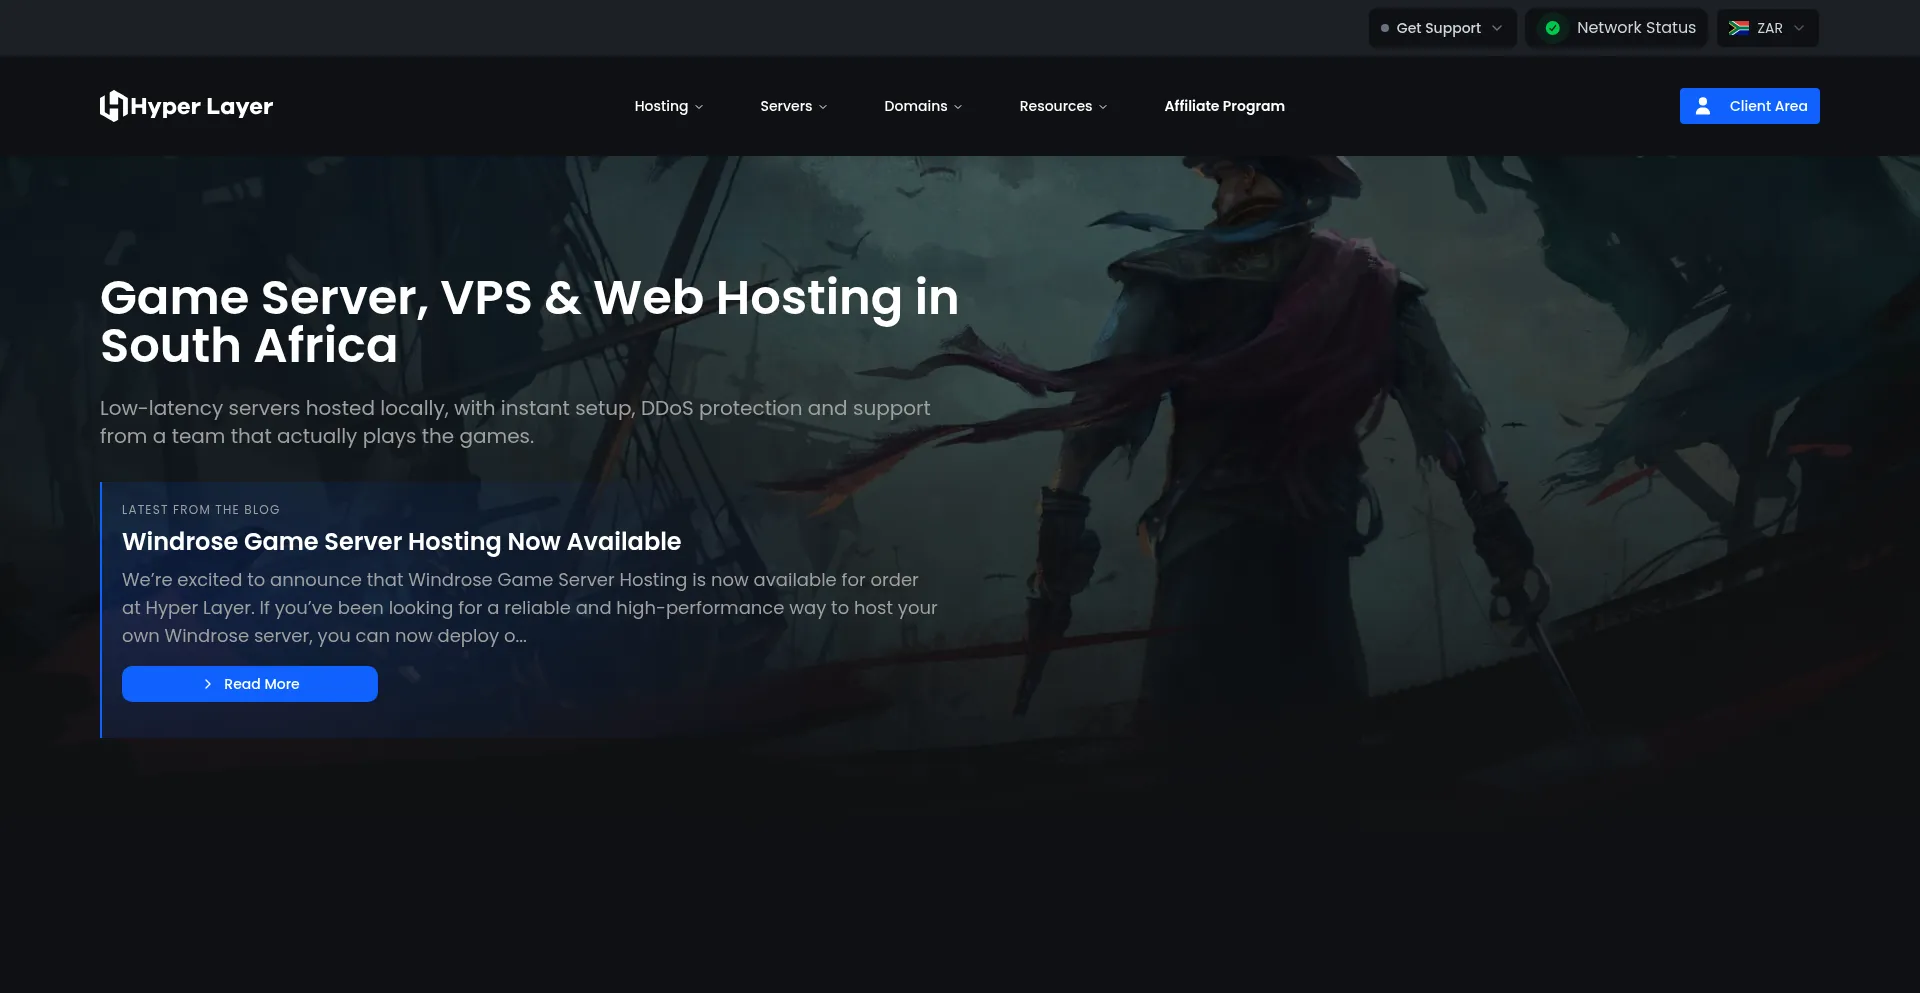Click the Hyper Layer wordmark
1920x993 pixels.
(x=201, y=106)
